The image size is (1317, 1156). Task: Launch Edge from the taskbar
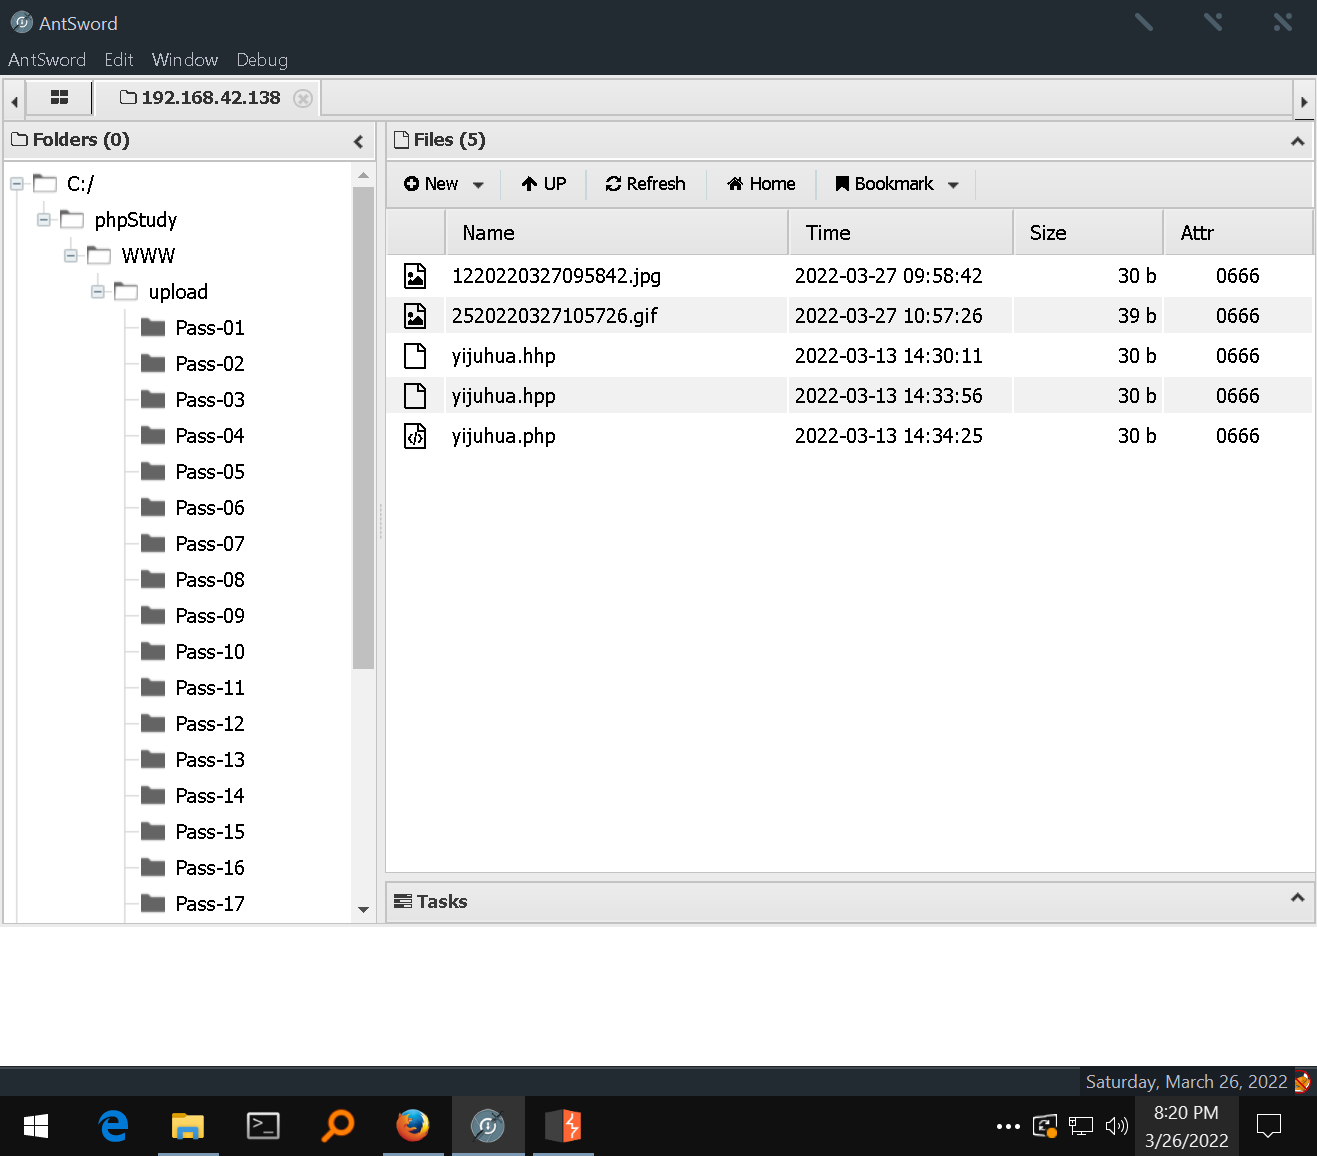(113, 1126)
